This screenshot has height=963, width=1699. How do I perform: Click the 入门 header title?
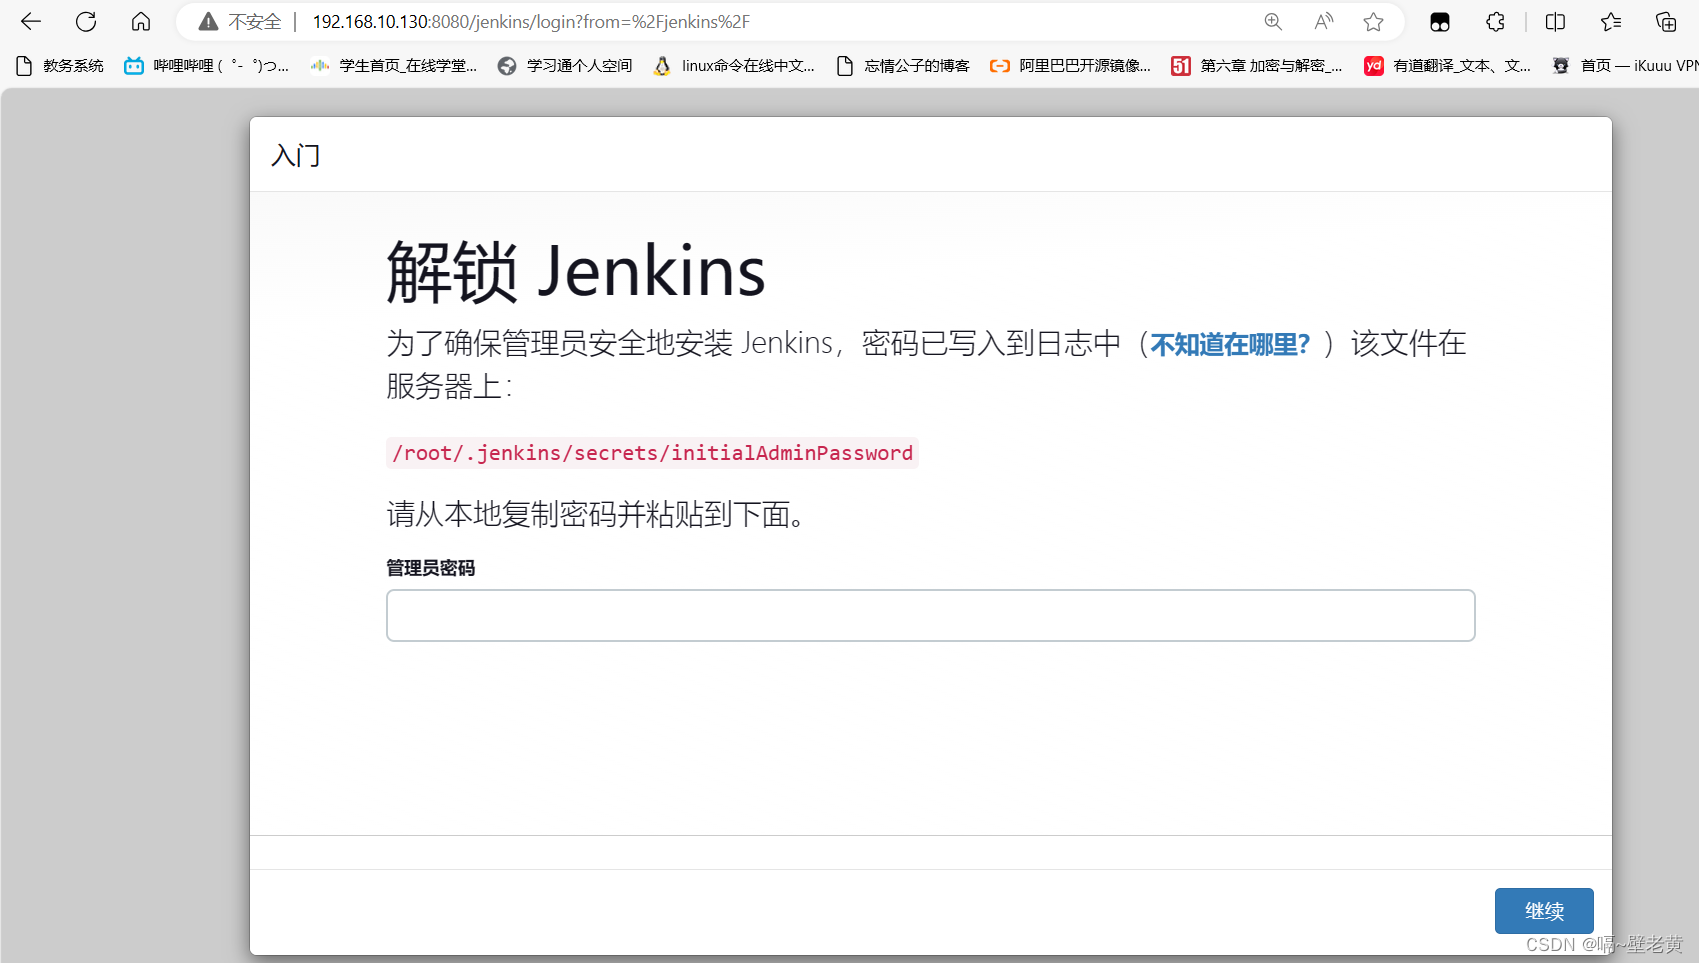pos(296,156)
